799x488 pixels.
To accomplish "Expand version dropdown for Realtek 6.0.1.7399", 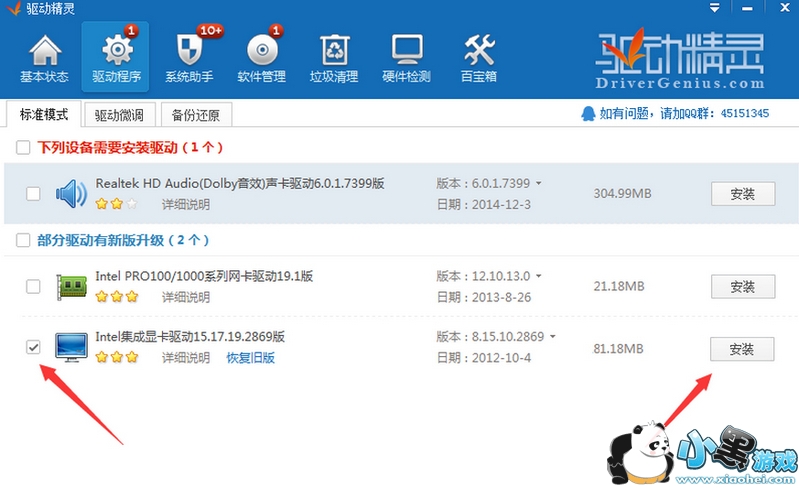I will 538,184.
